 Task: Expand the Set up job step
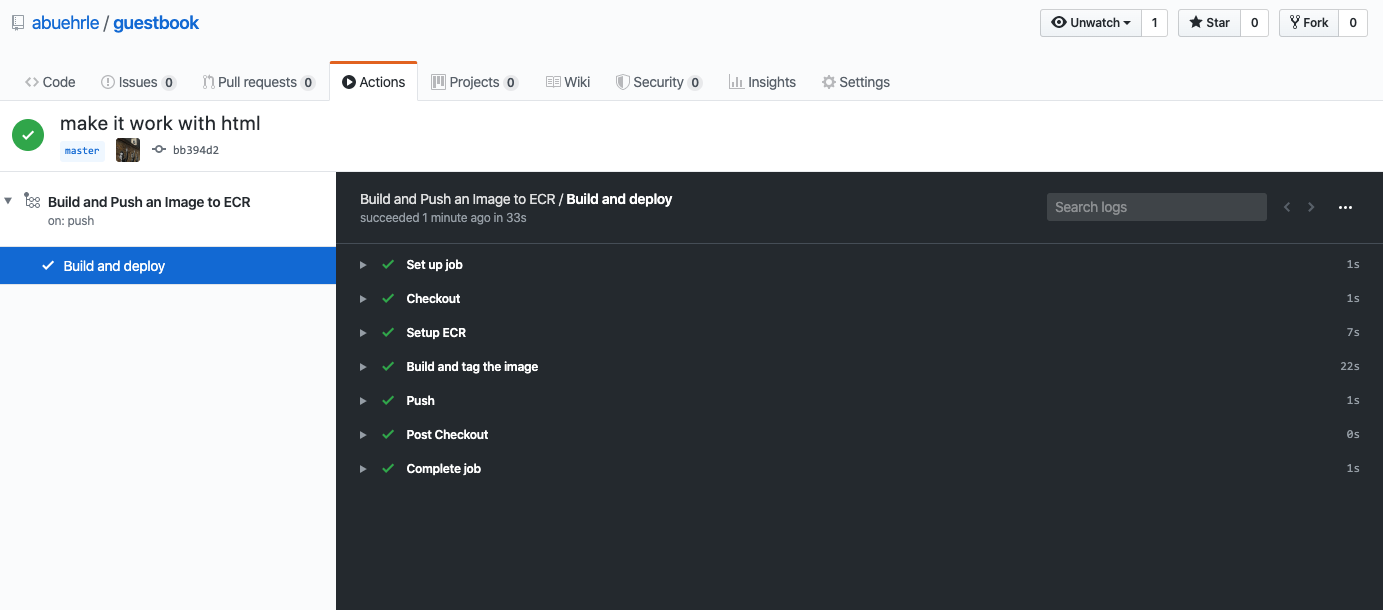pos(364,265)
